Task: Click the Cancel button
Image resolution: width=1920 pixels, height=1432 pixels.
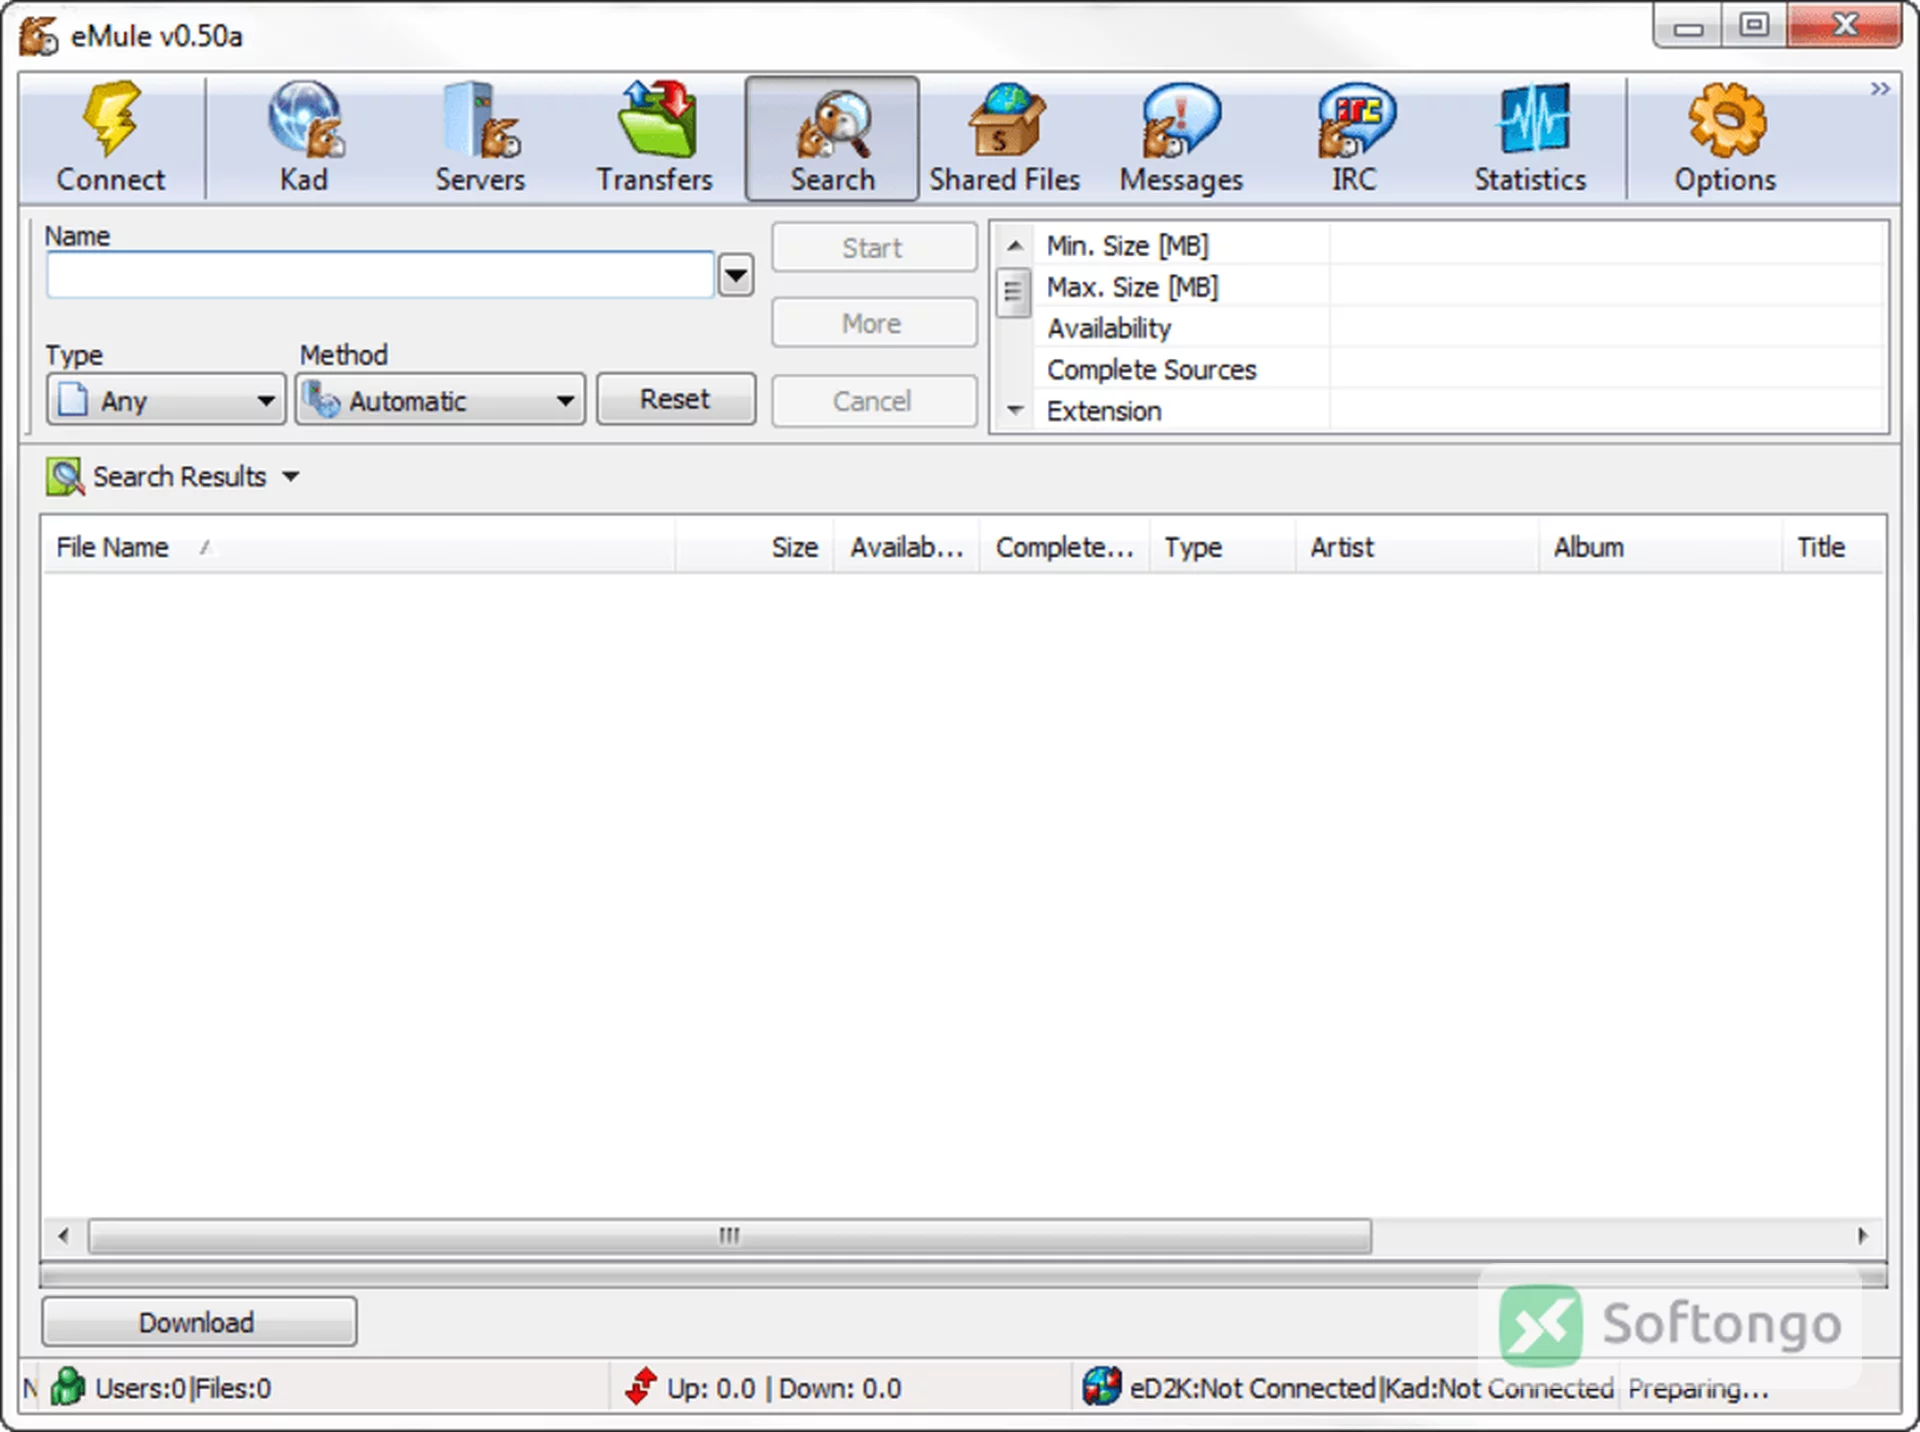Action: [x=874, y=401]
